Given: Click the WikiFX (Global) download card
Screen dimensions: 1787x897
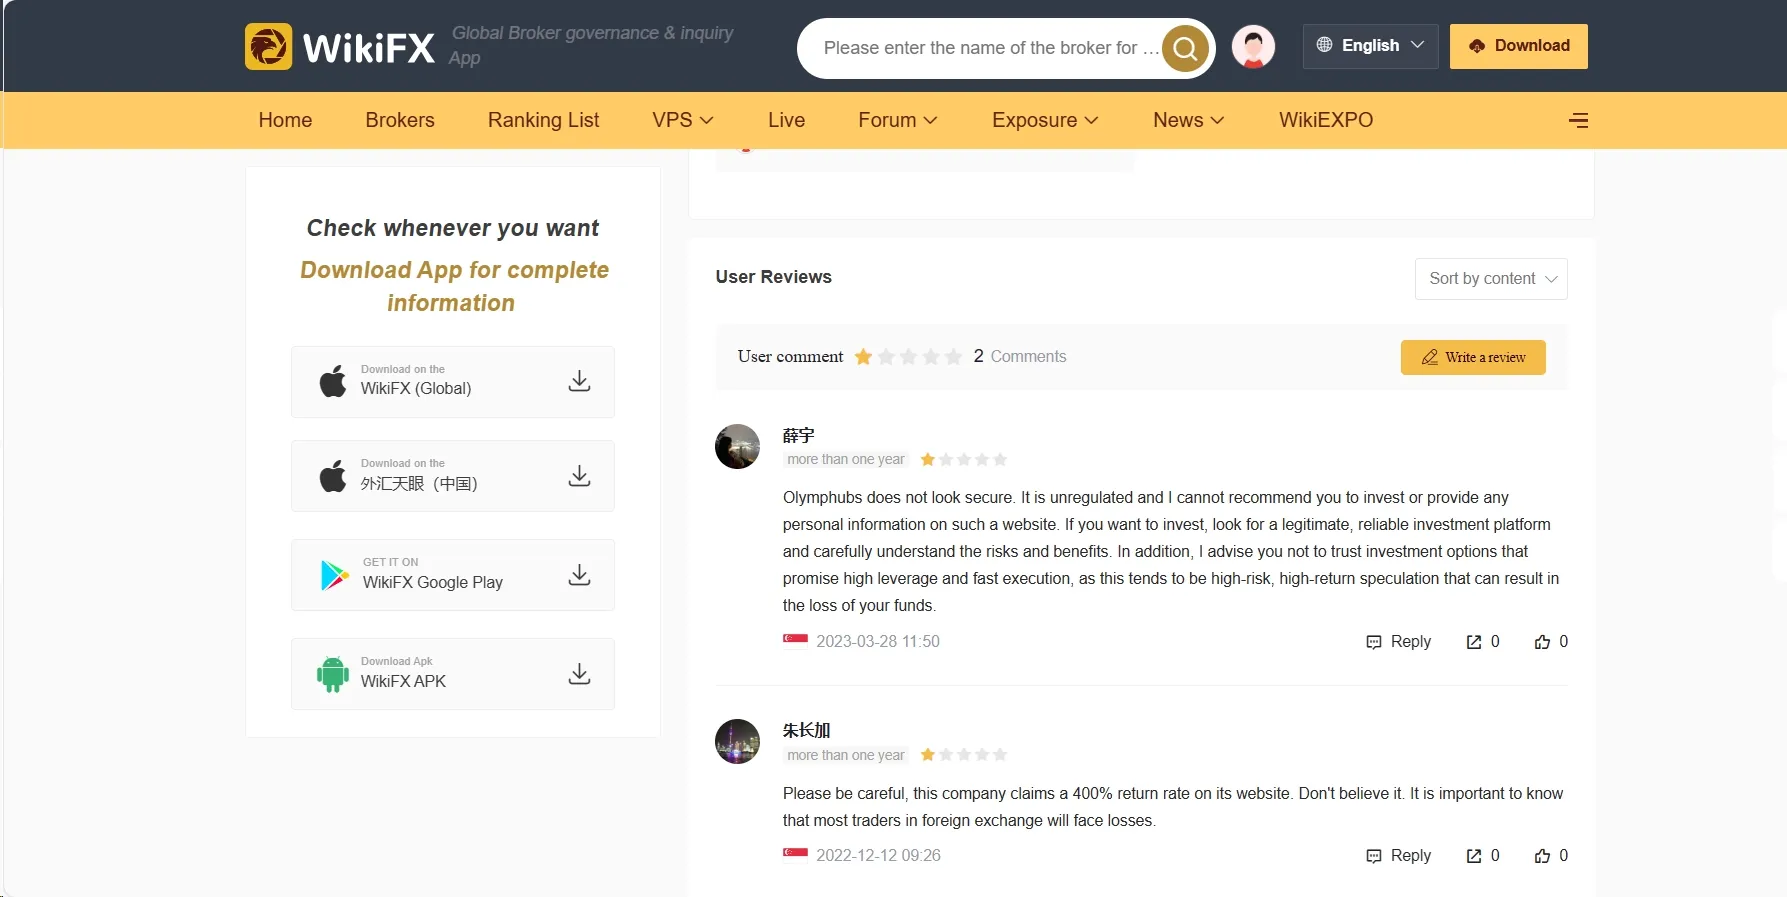Looking at the screenshot, I should [453, 382].
